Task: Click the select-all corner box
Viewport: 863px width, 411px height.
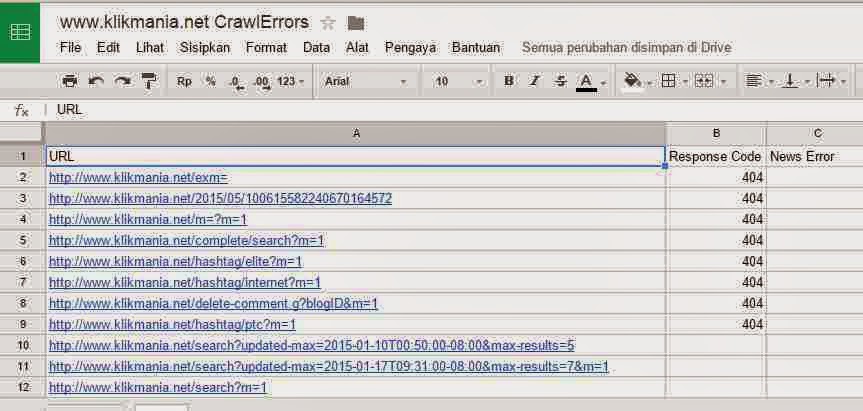Action: click(x=22, y=133)
